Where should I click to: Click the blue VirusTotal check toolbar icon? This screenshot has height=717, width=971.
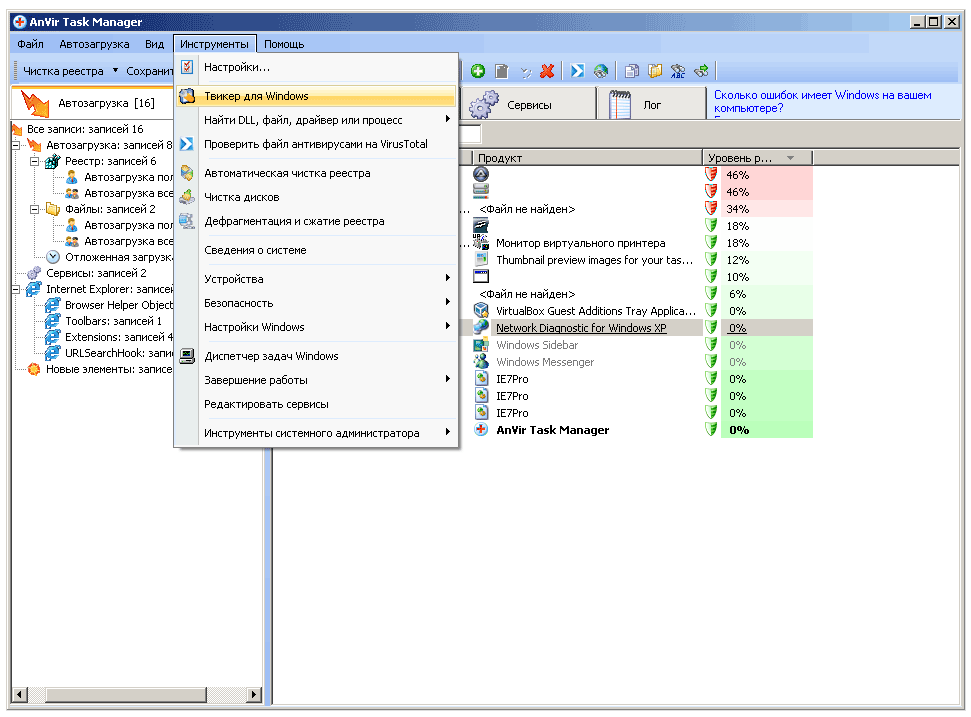click(x=578, y=71)
